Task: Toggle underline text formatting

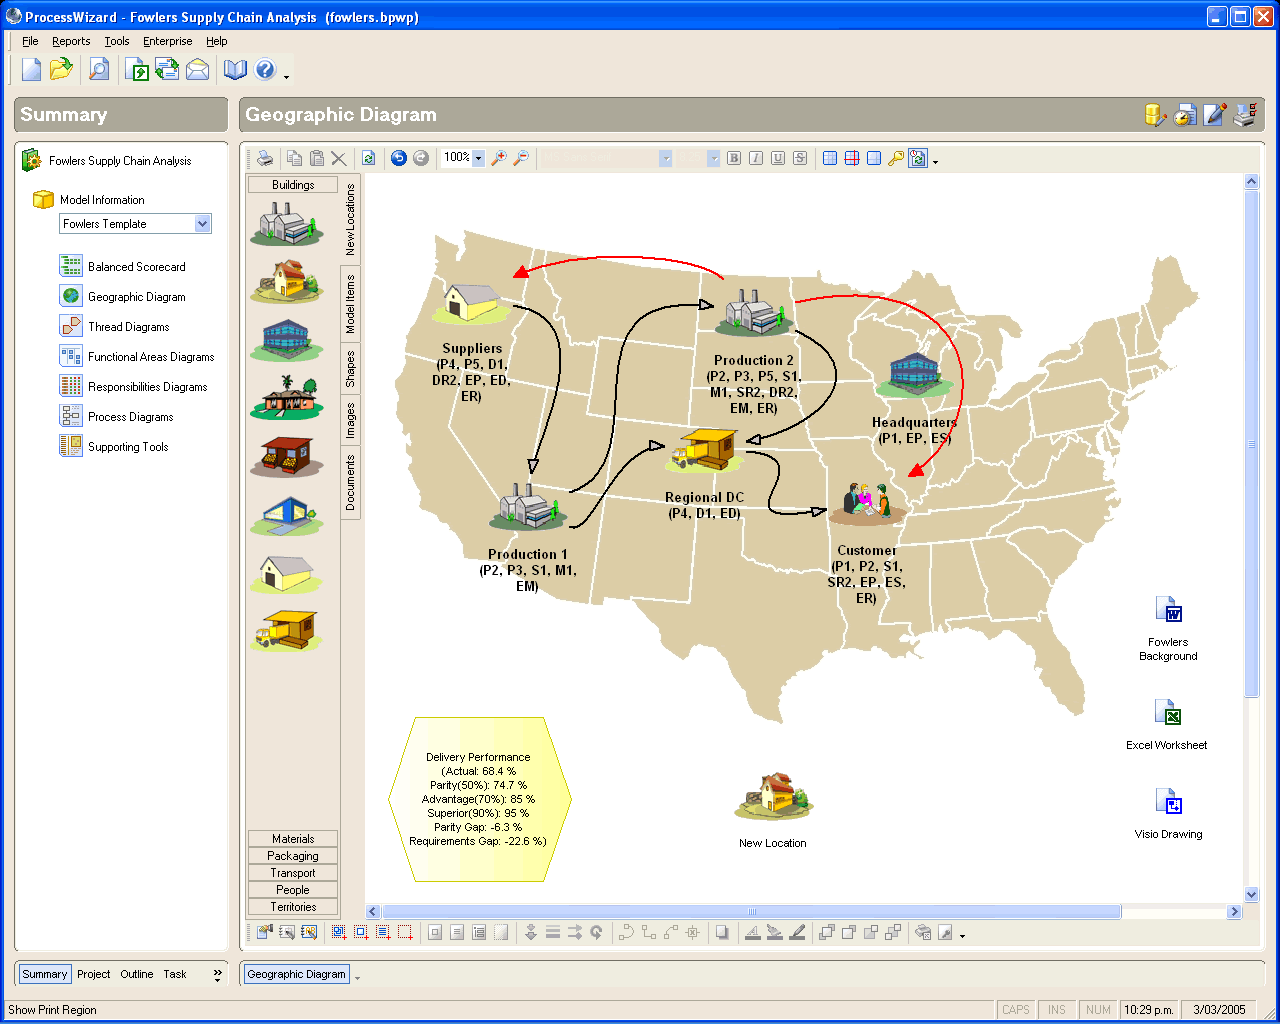Action: pyautogui.click(x=778, y=158)
